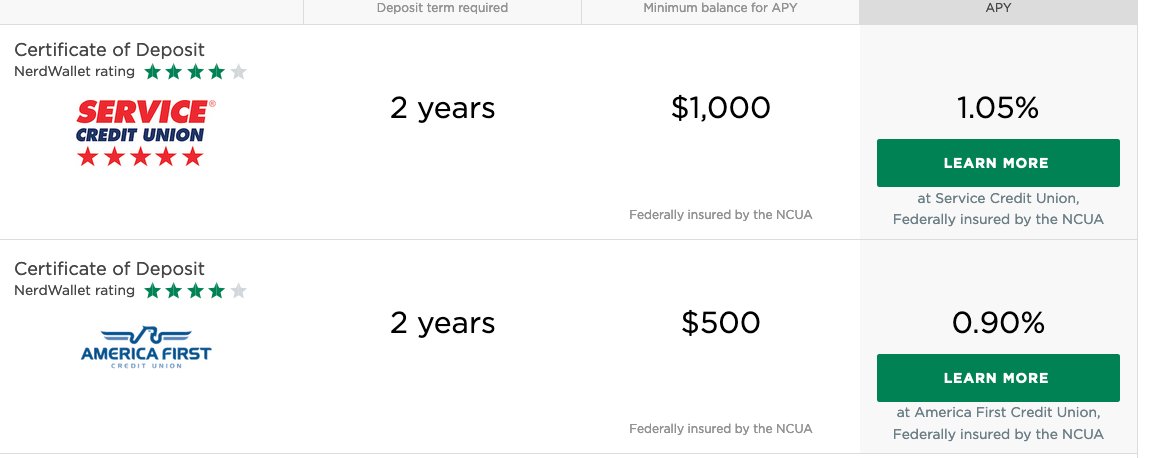Viewport: 1163px width, 458px height.
Task: Click the 0.90% APY value
Action: [x=997, y=323]
